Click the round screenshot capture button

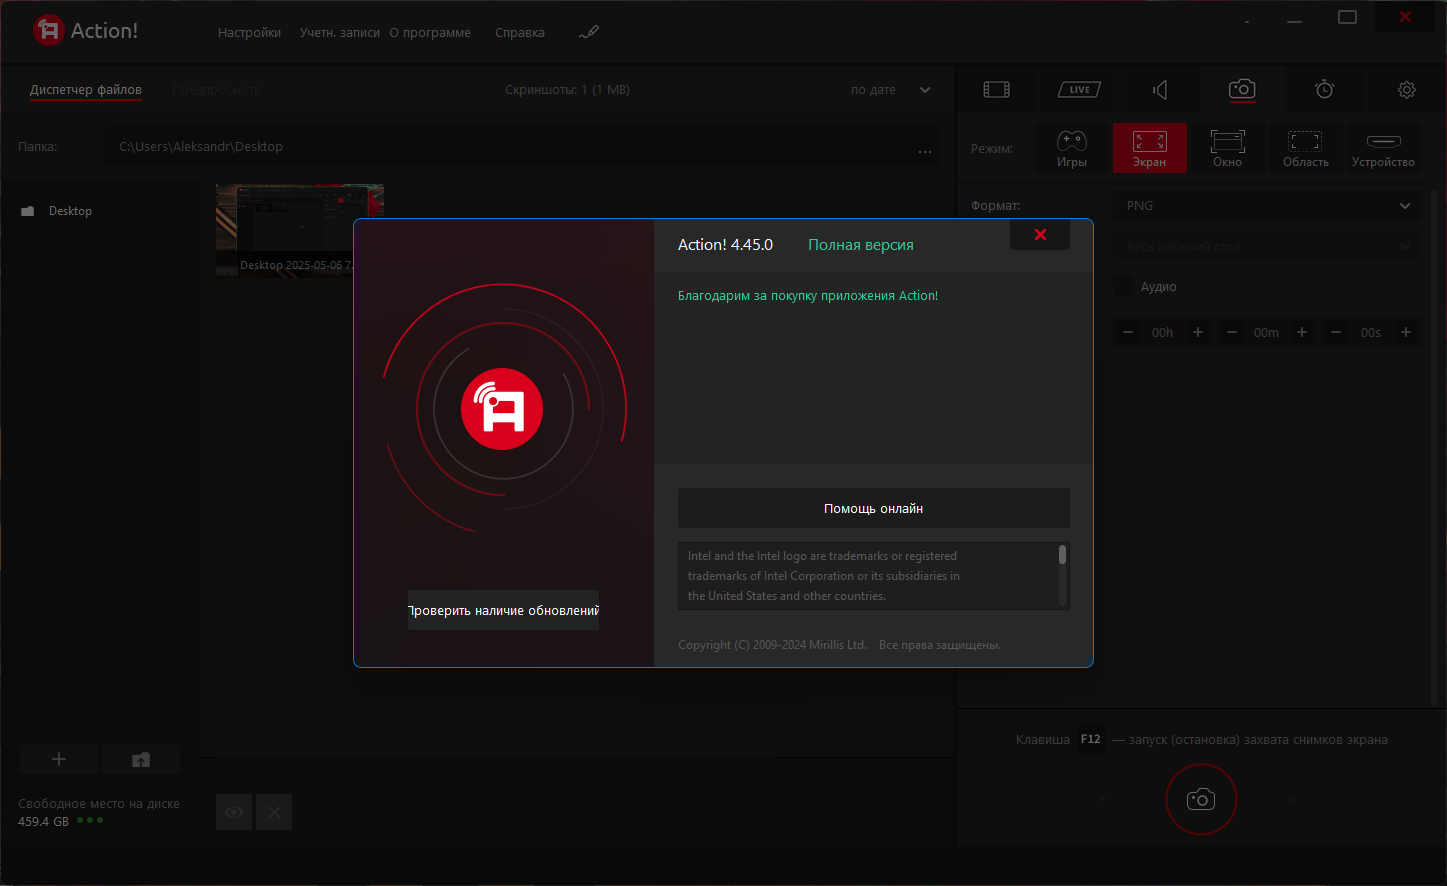pos(1201,799)
